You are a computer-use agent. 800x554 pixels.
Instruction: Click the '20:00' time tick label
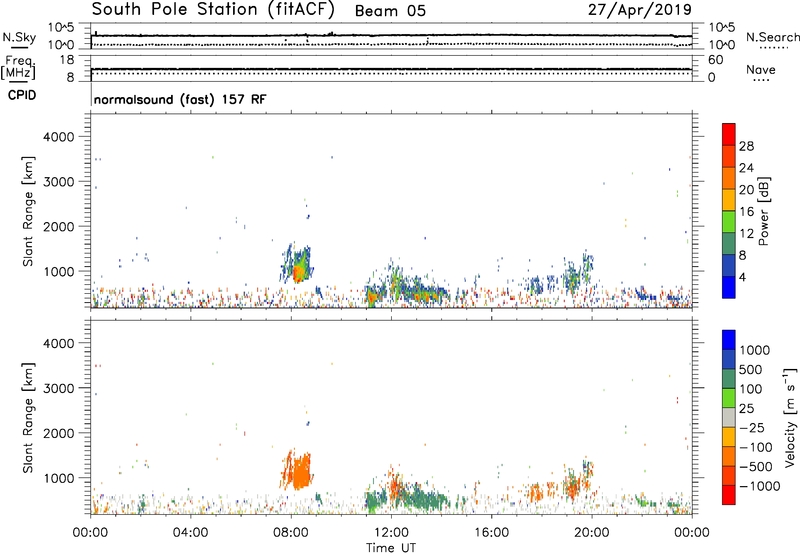pos(592,533)
